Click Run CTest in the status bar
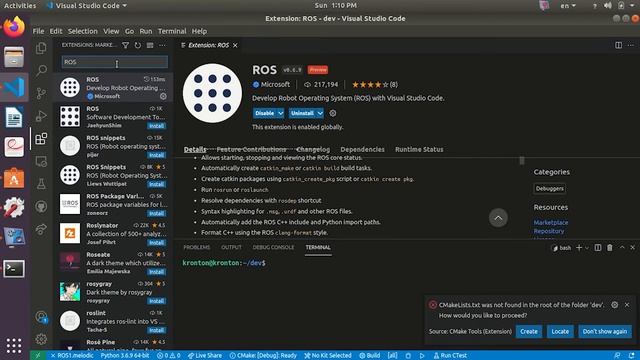Viewport: 640px width, 360px height. 450,356
